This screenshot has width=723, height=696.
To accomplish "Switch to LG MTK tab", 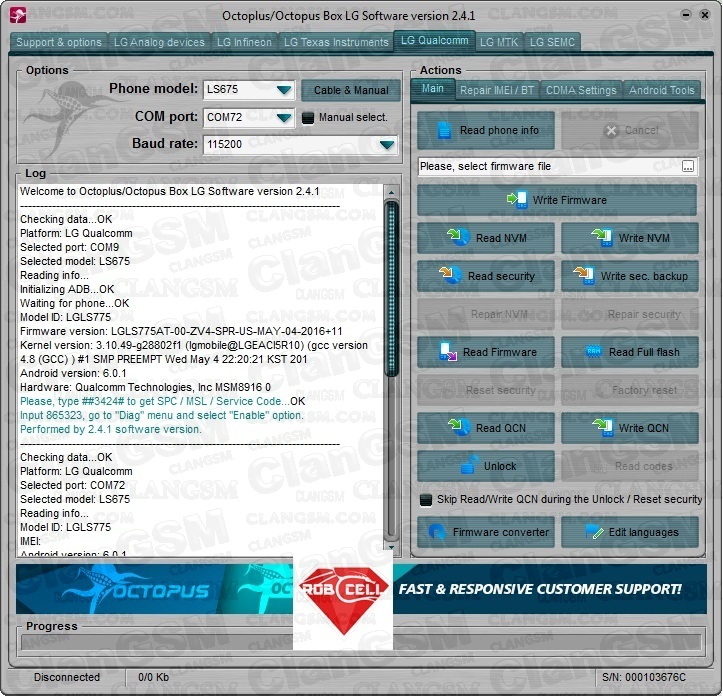I will (x=499, y=42).
